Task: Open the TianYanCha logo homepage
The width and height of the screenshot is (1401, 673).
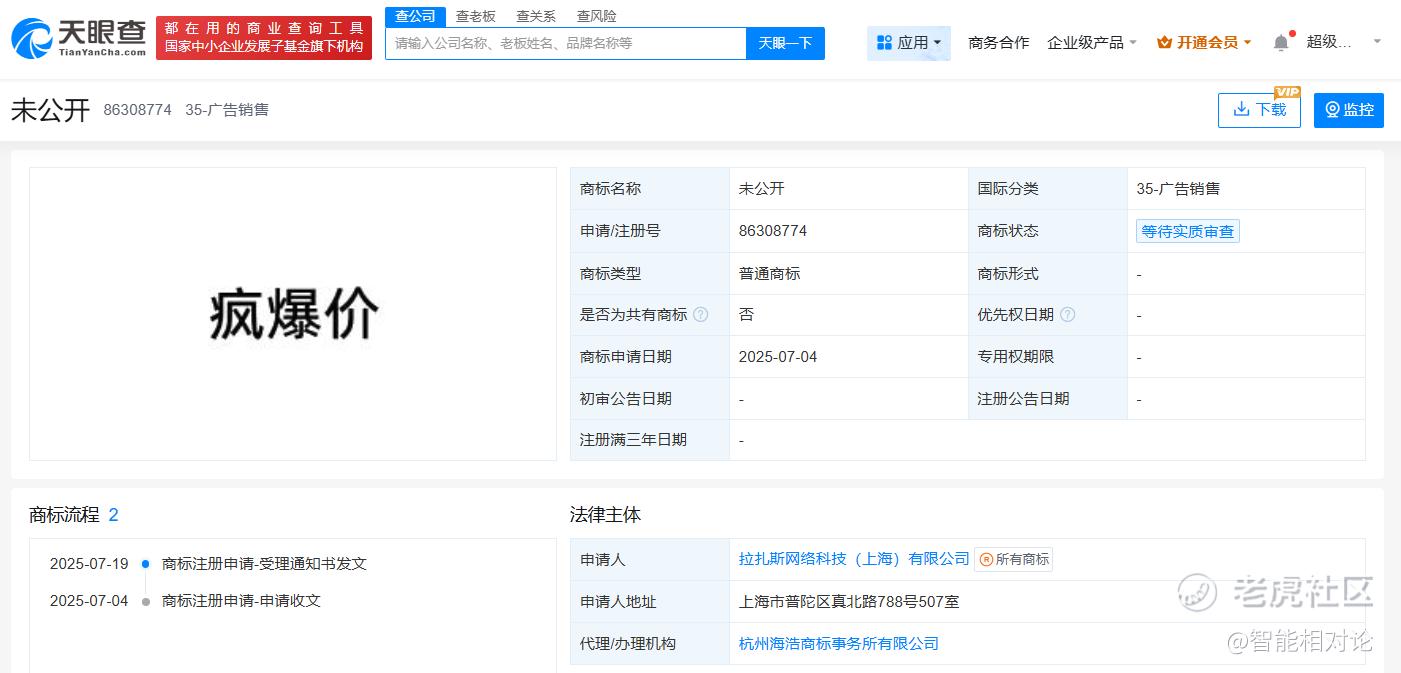Action: pos(78,38)
